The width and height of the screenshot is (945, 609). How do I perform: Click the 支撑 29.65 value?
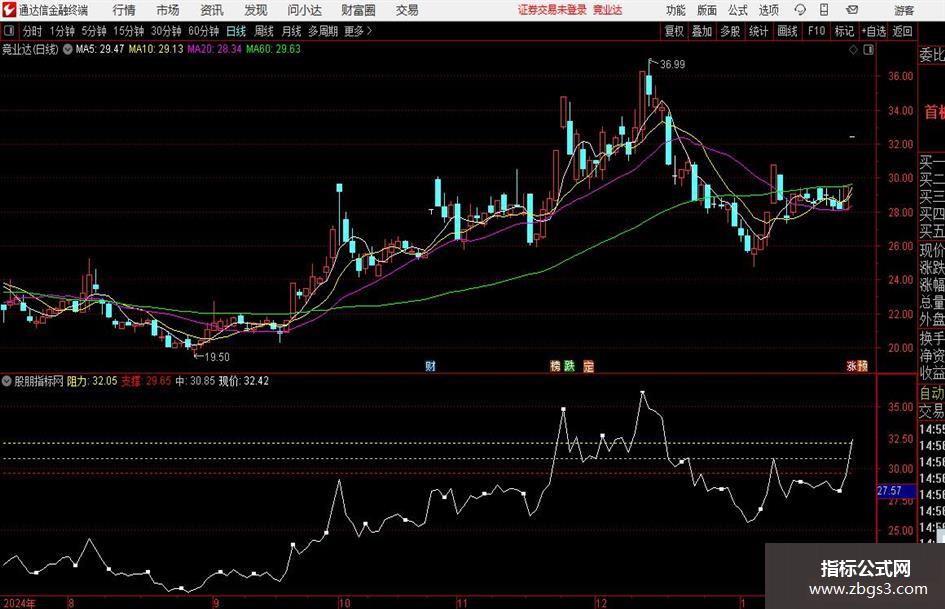point(146,381)
